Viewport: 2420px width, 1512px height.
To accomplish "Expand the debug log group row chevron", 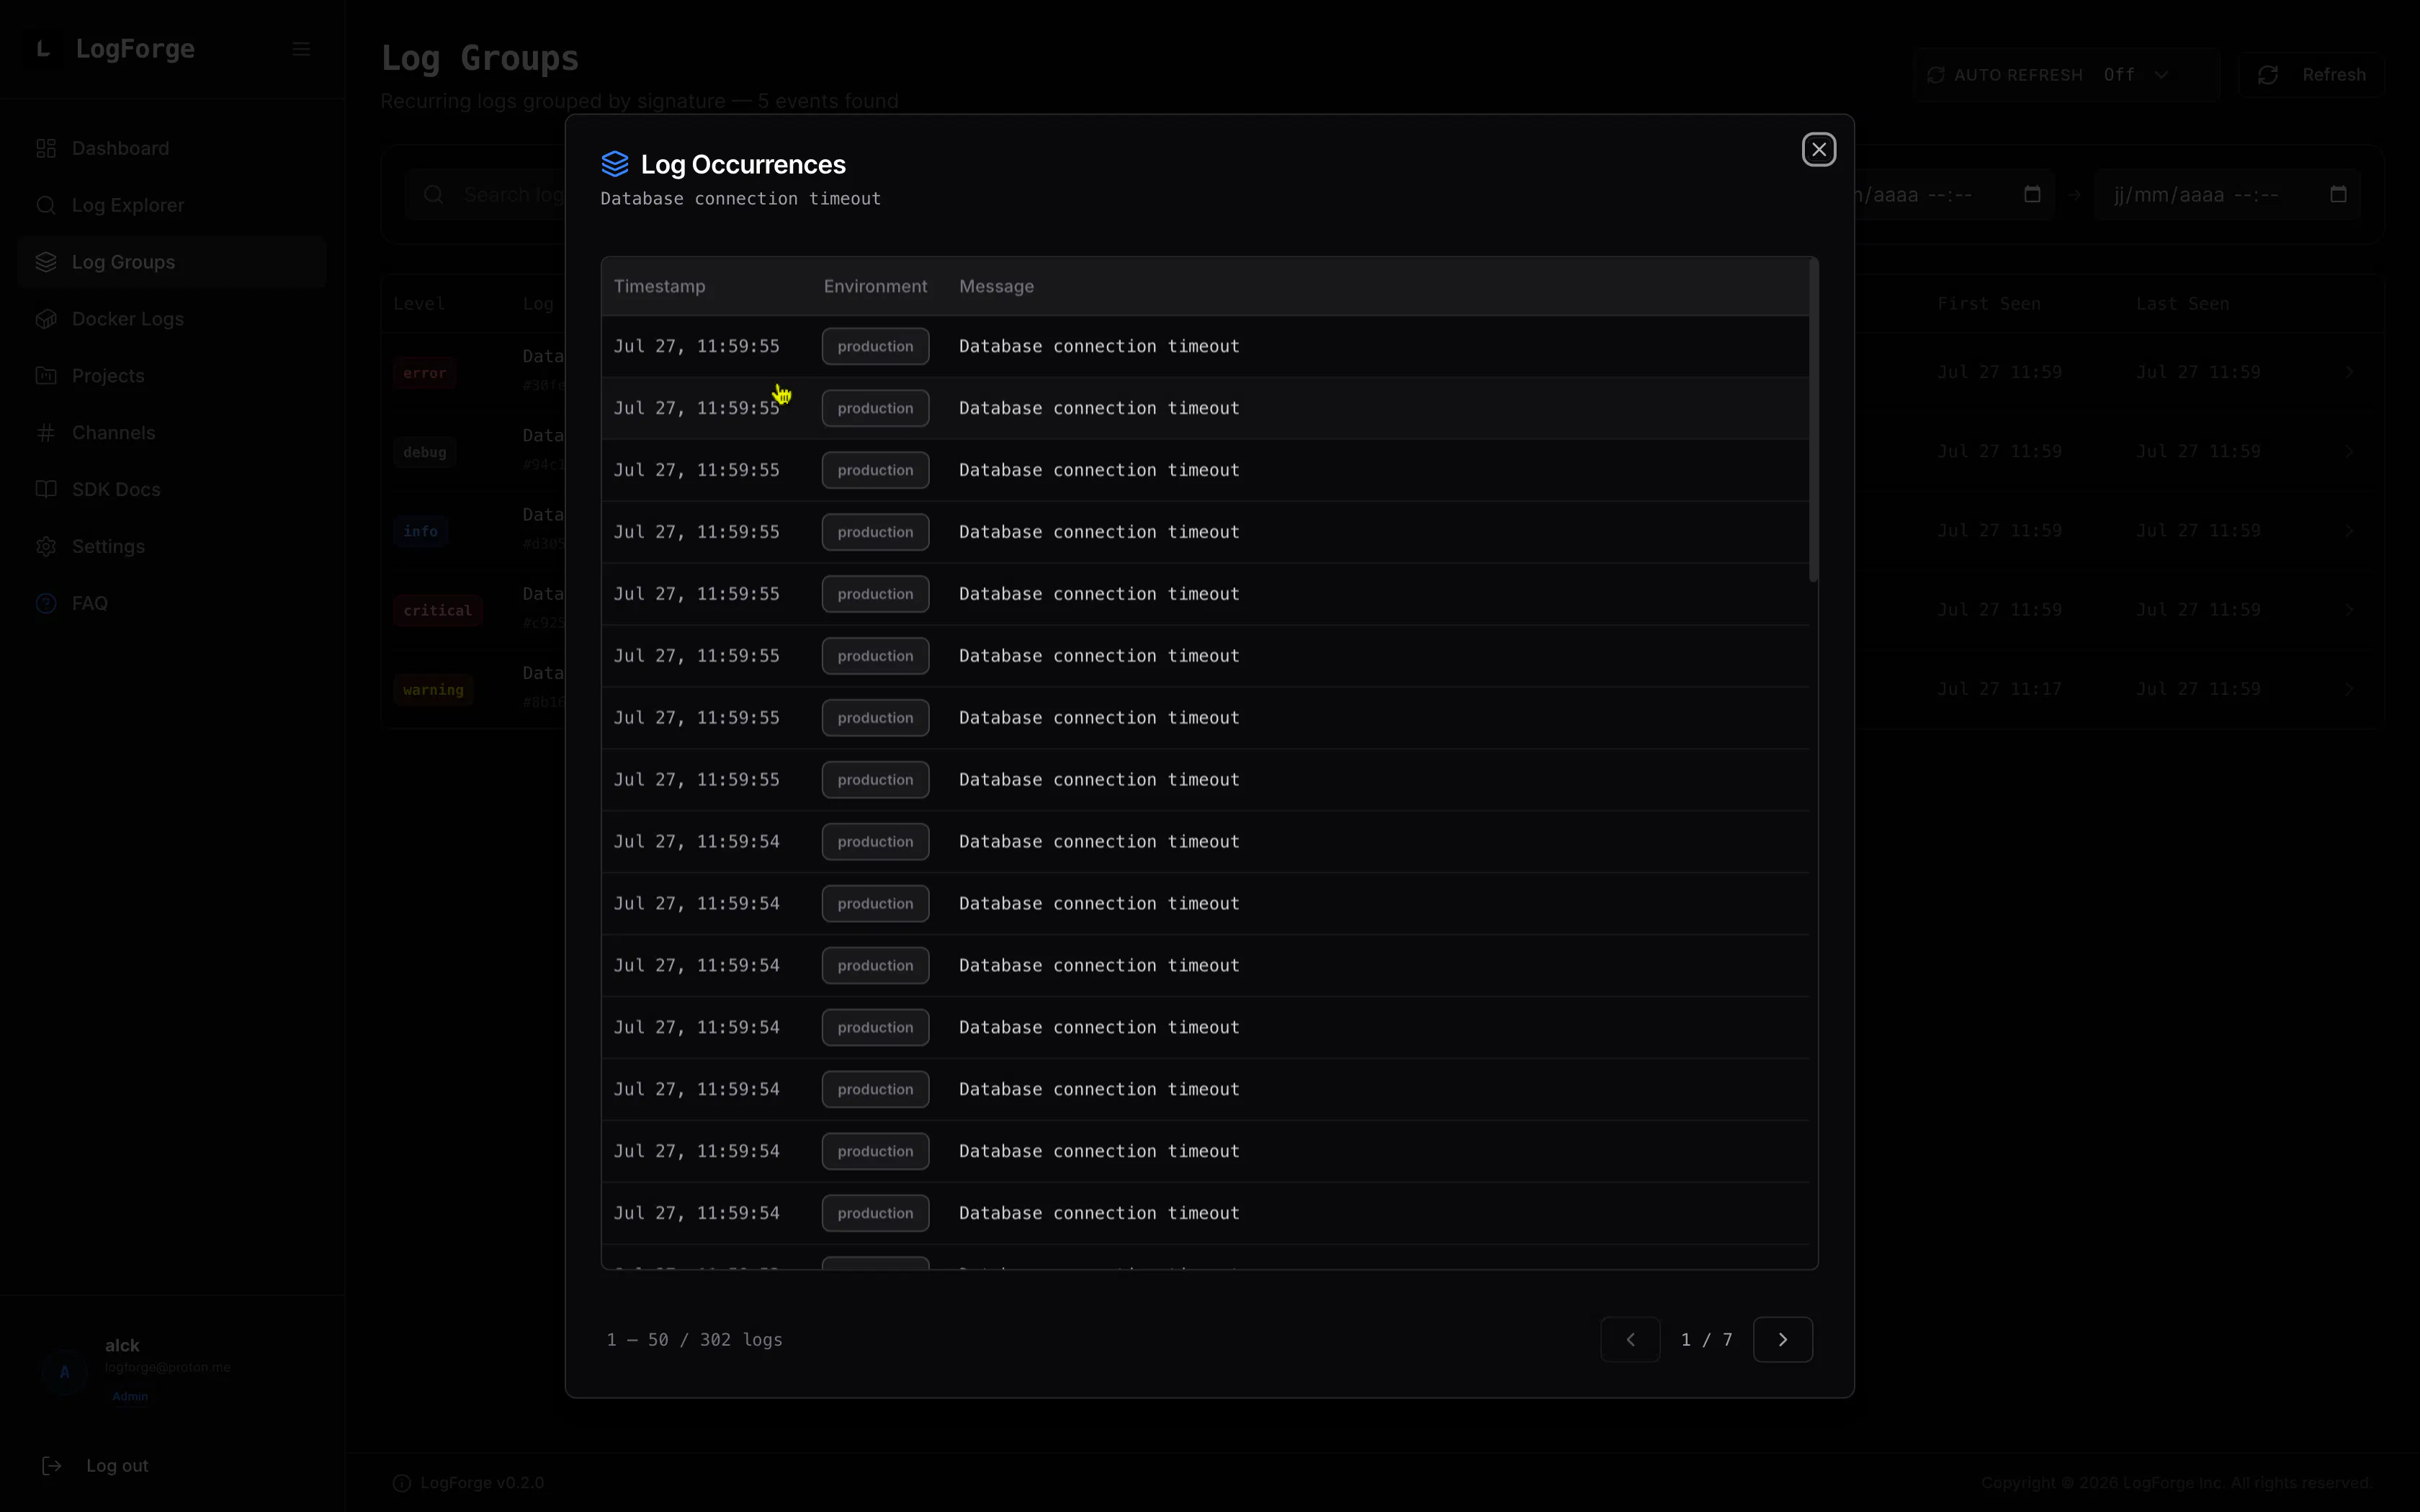I will (2349, 451).
